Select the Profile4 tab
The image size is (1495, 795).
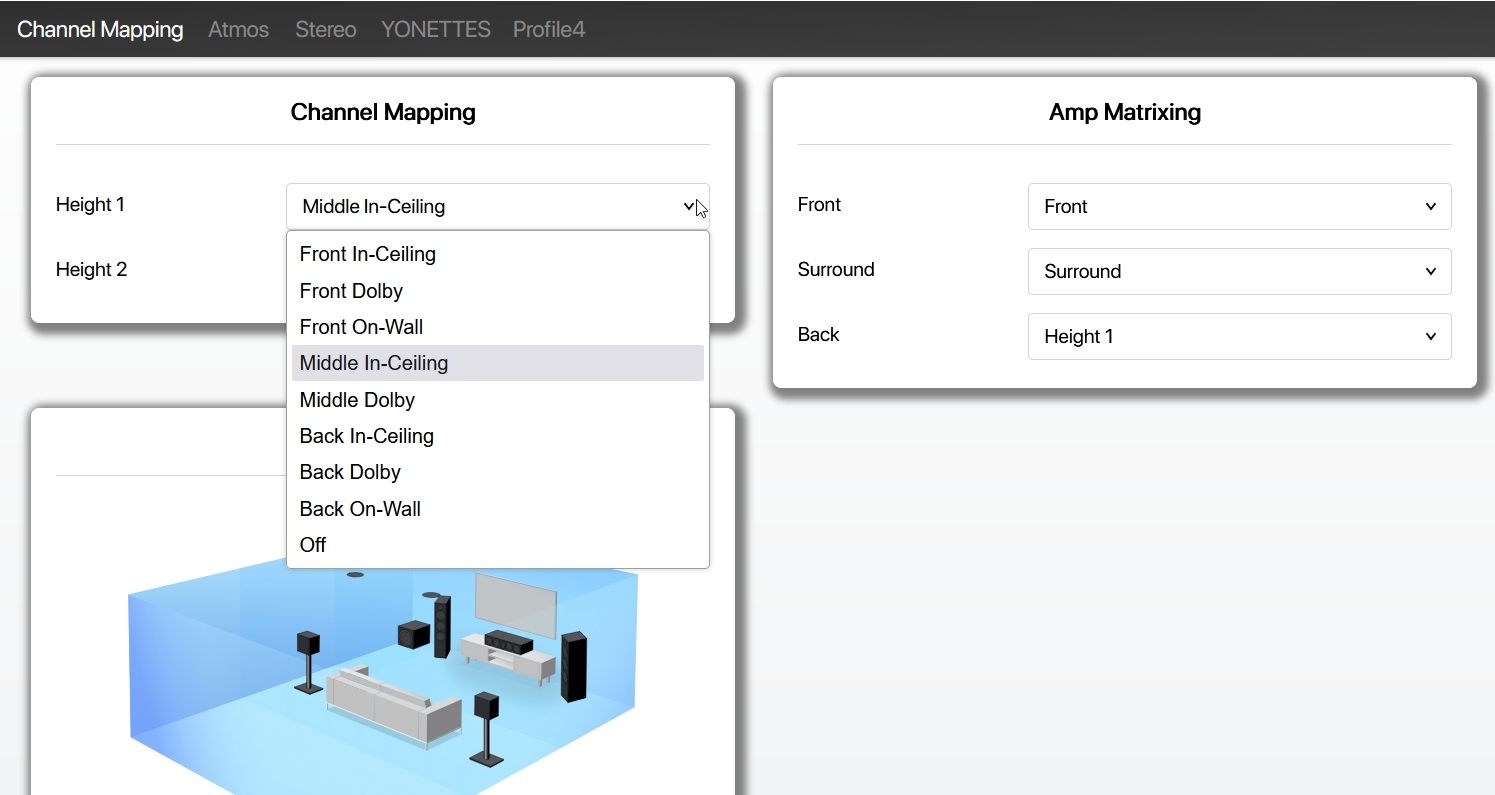(548, 29)
